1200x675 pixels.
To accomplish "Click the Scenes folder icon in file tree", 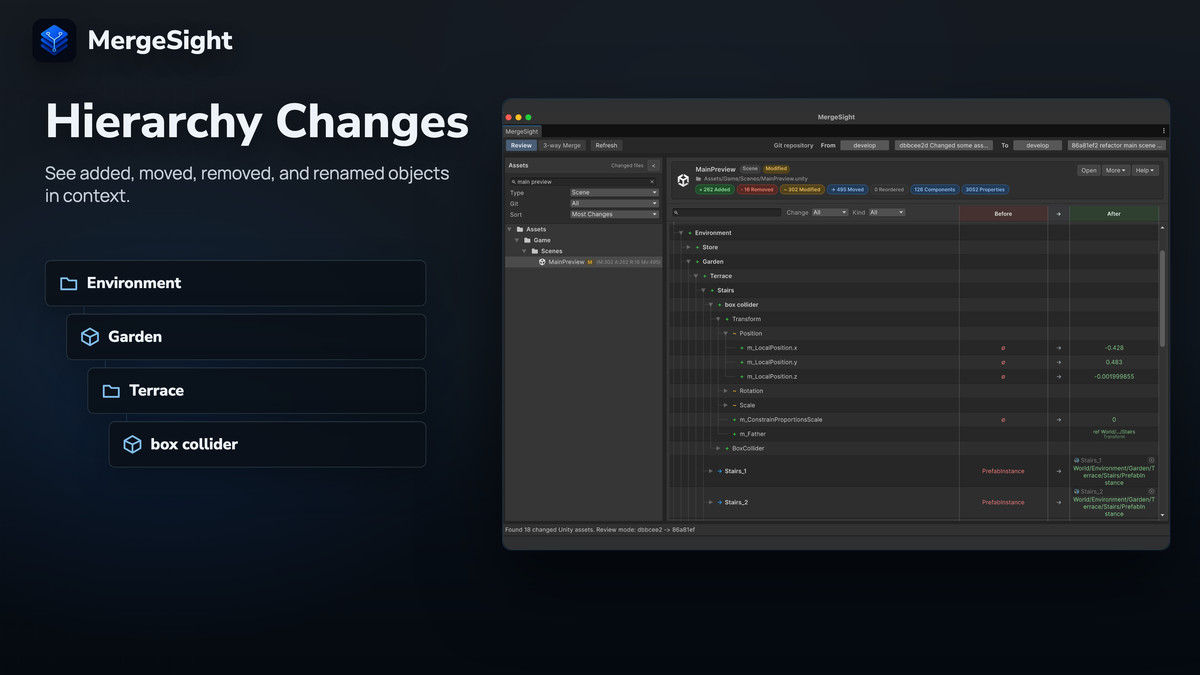I will click(x=535, y=251).
